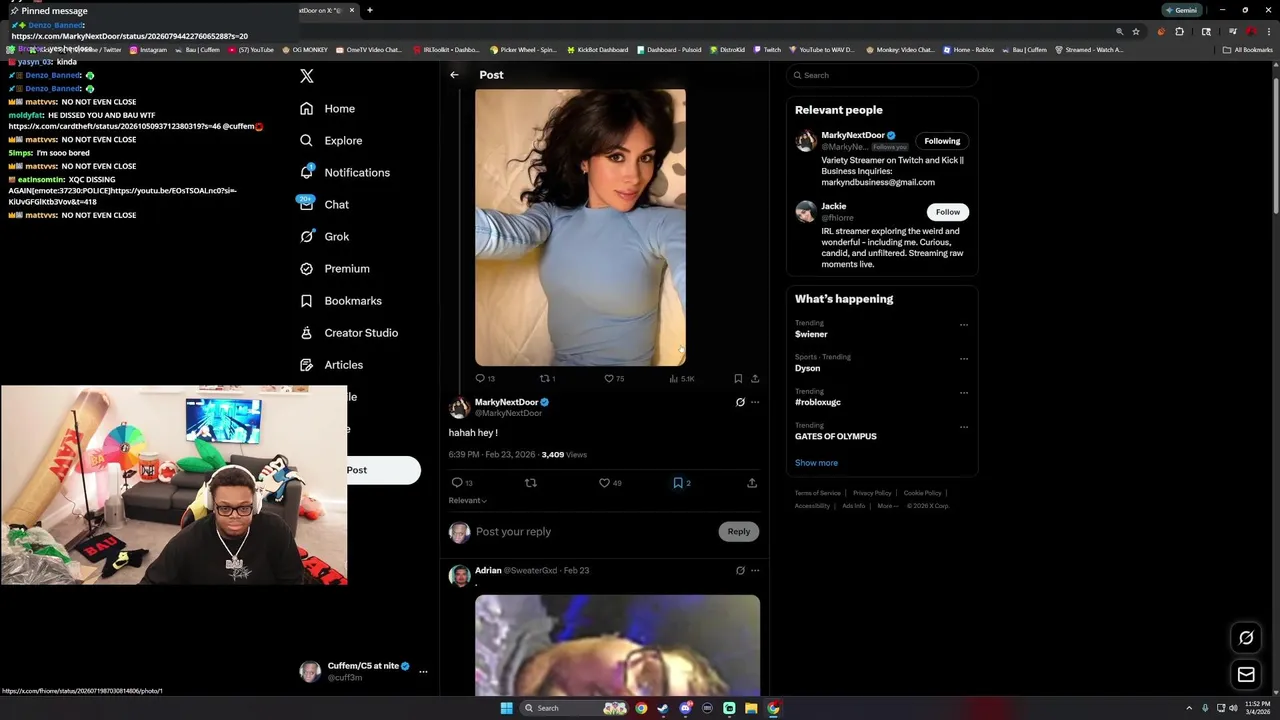The width and height of the screenshot is (1280, 720).
Task: Toggle bookmark on hahah hey post
Action: [678, 482]
